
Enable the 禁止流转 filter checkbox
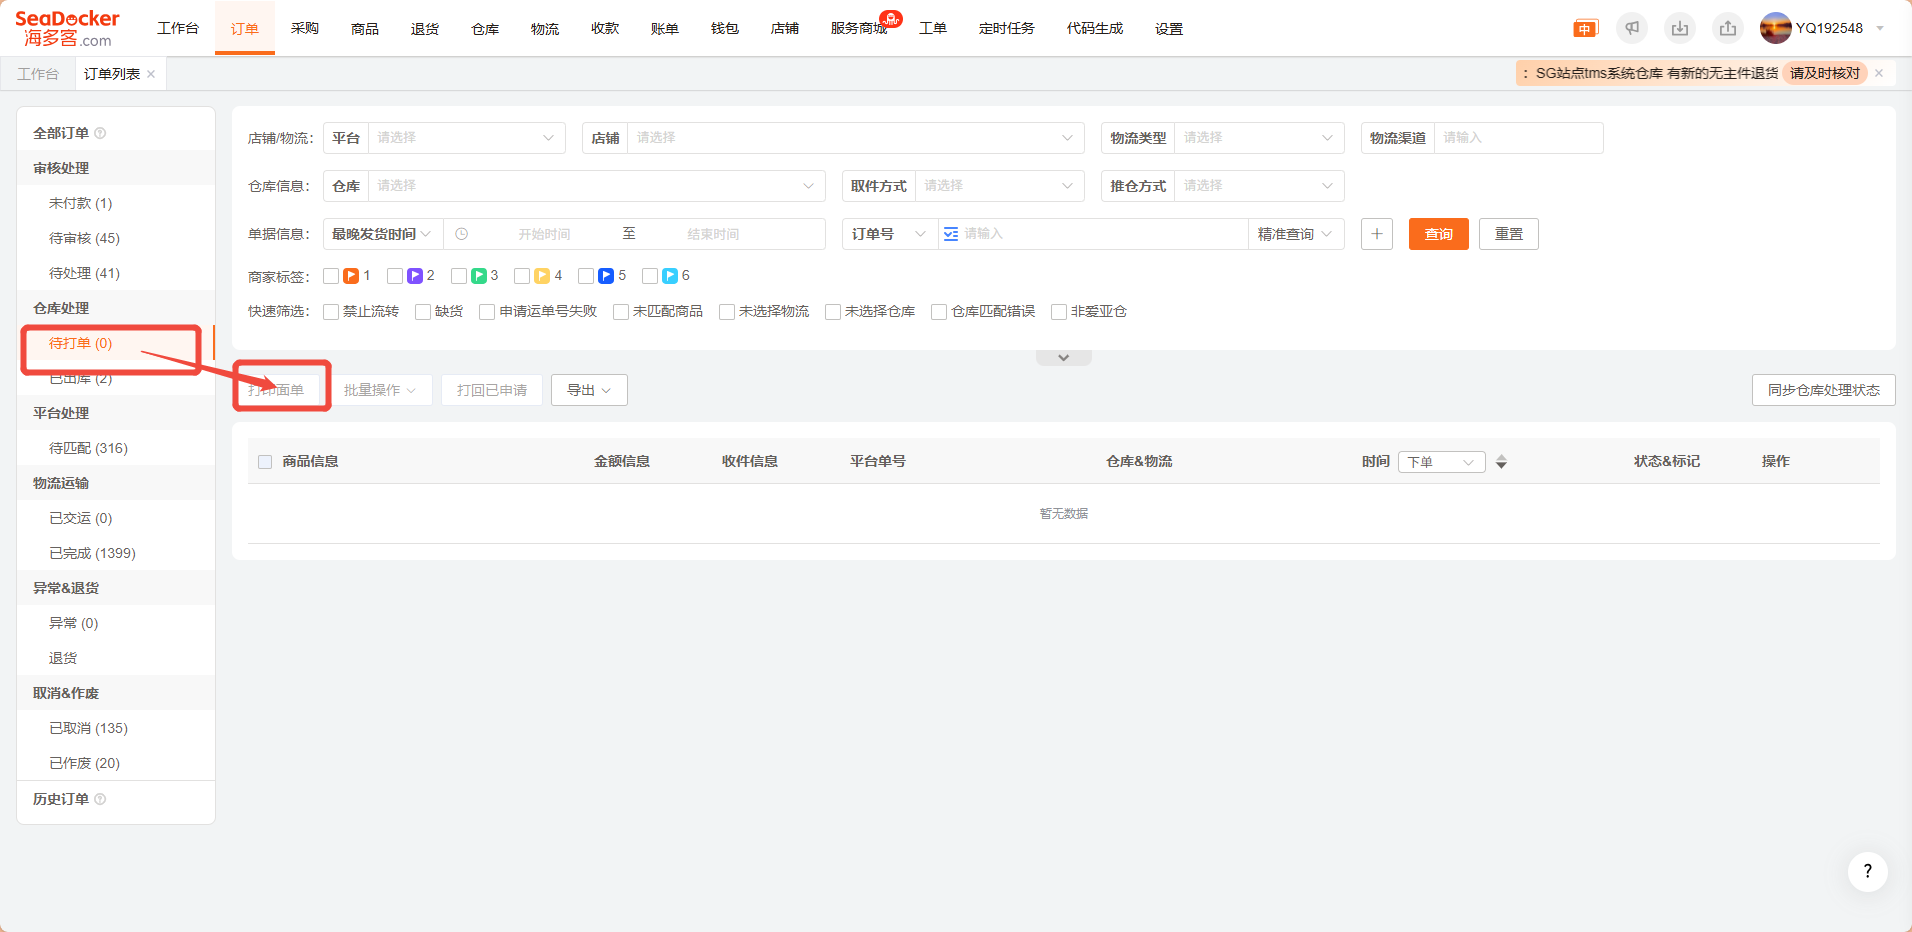click(331, 312)
